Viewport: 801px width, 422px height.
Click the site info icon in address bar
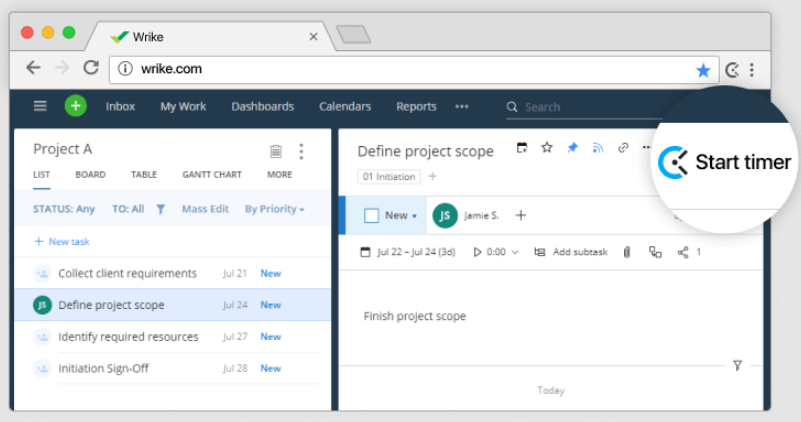point(125,68)
